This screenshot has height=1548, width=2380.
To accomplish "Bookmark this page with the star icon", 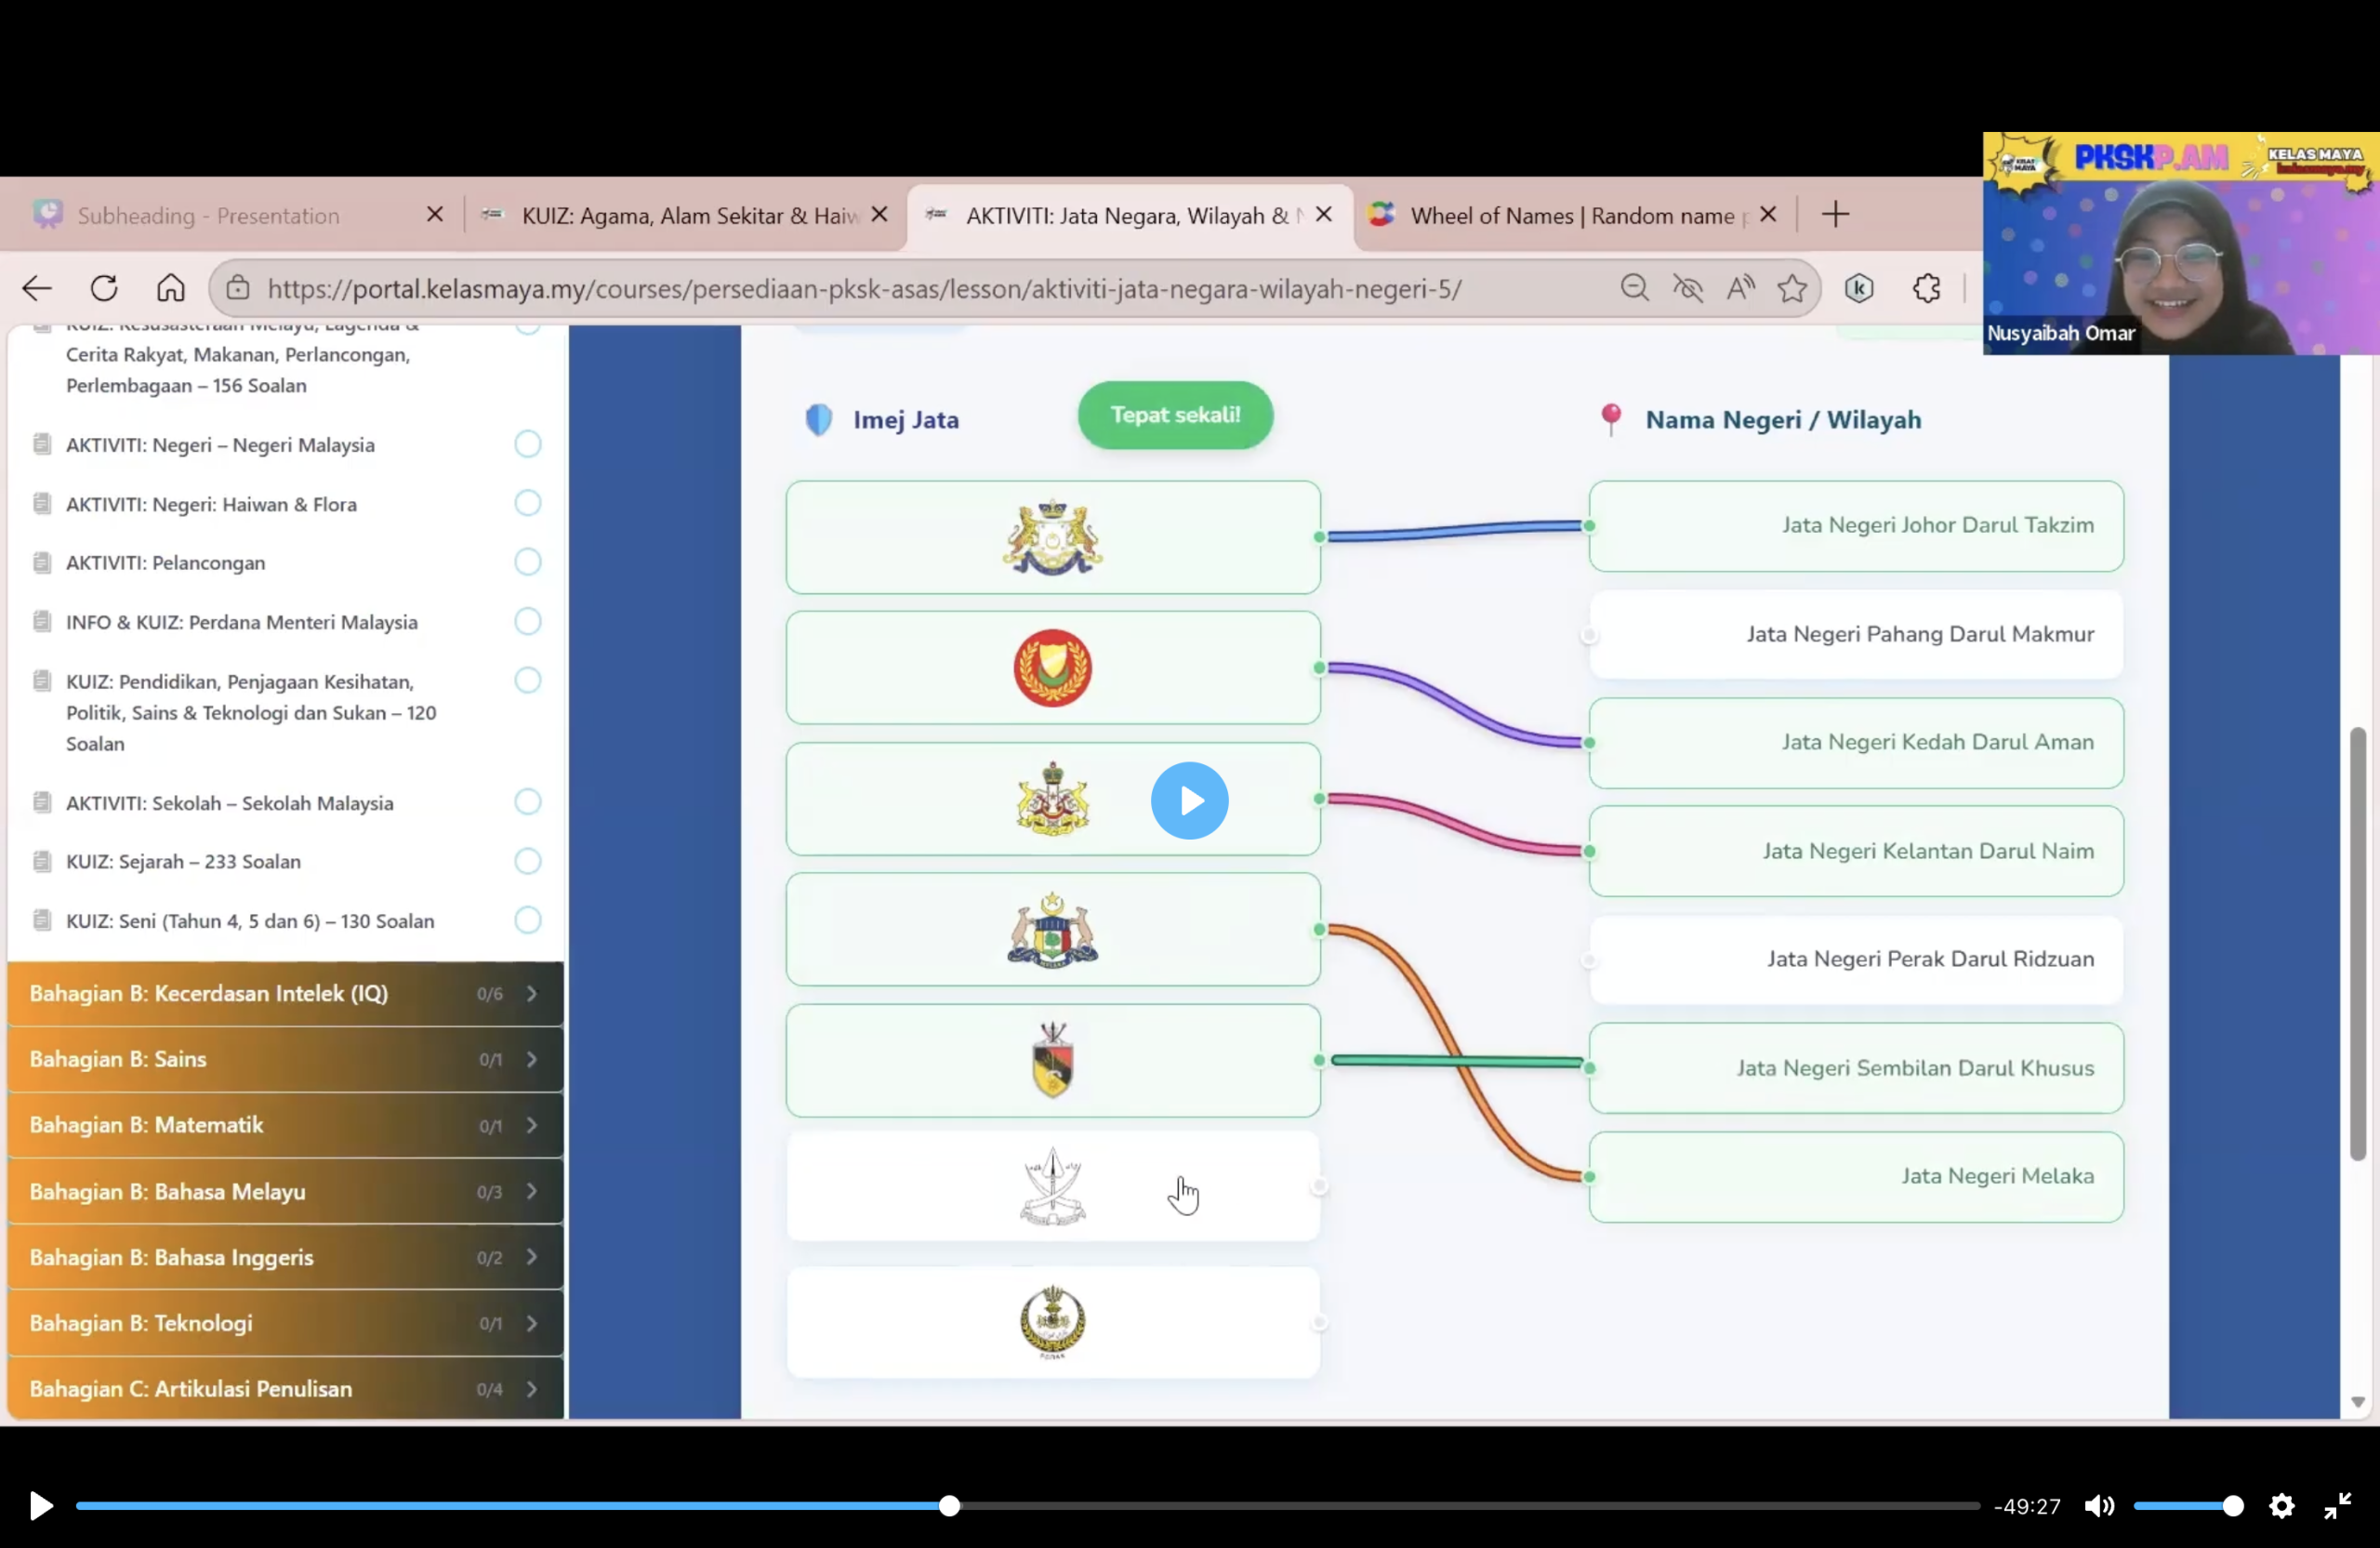I will pyautogui.click(x=1793, y=289).
